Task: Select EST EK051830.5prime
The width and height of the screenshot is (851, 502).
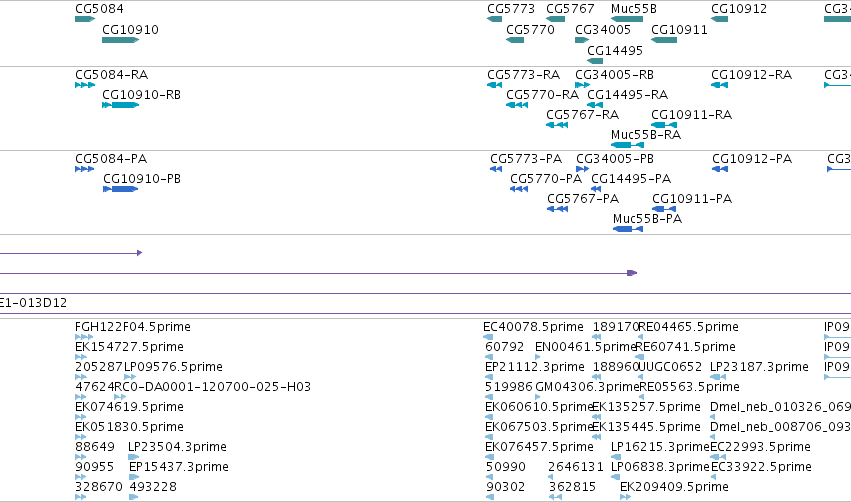Action: click(81, 437)
